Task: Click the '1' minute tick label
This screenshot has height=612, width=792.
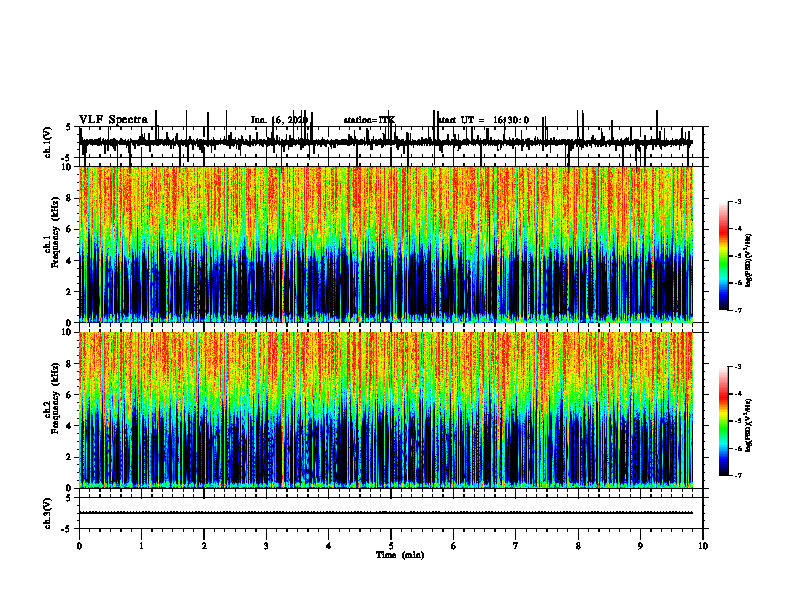Action: pos(141,546)
